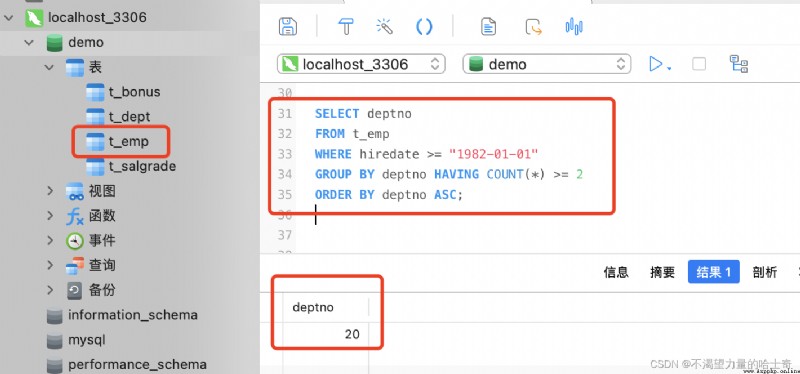
Task: Switch to the 结果 1 tab
Action: [x=714, y=271]
